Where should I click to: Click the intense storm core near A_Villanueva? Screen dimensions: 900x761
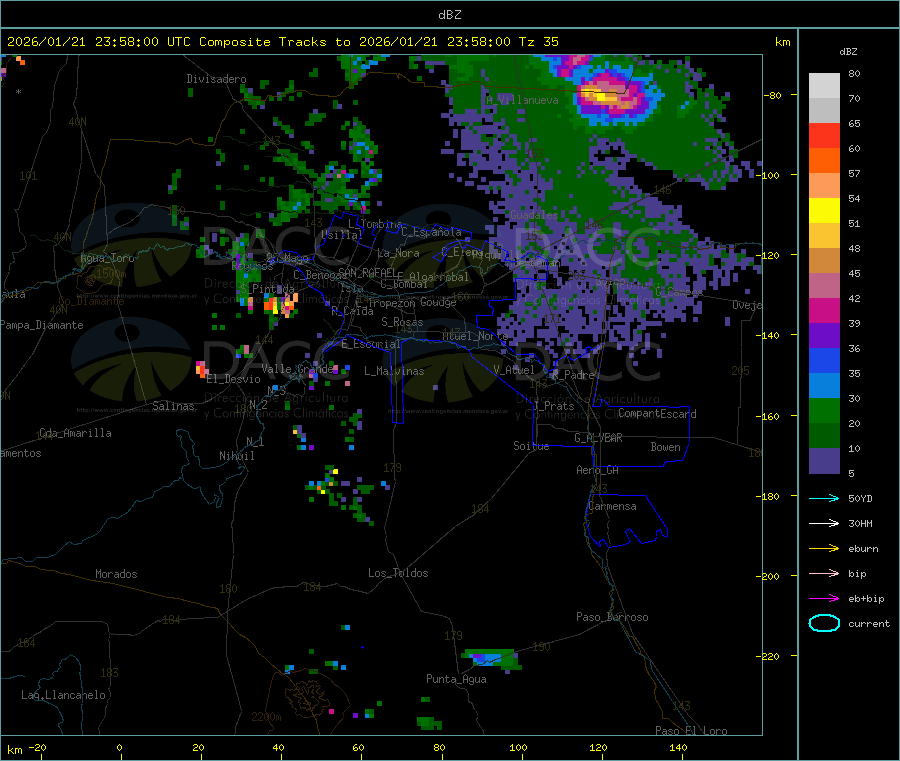tap(607, 95)
